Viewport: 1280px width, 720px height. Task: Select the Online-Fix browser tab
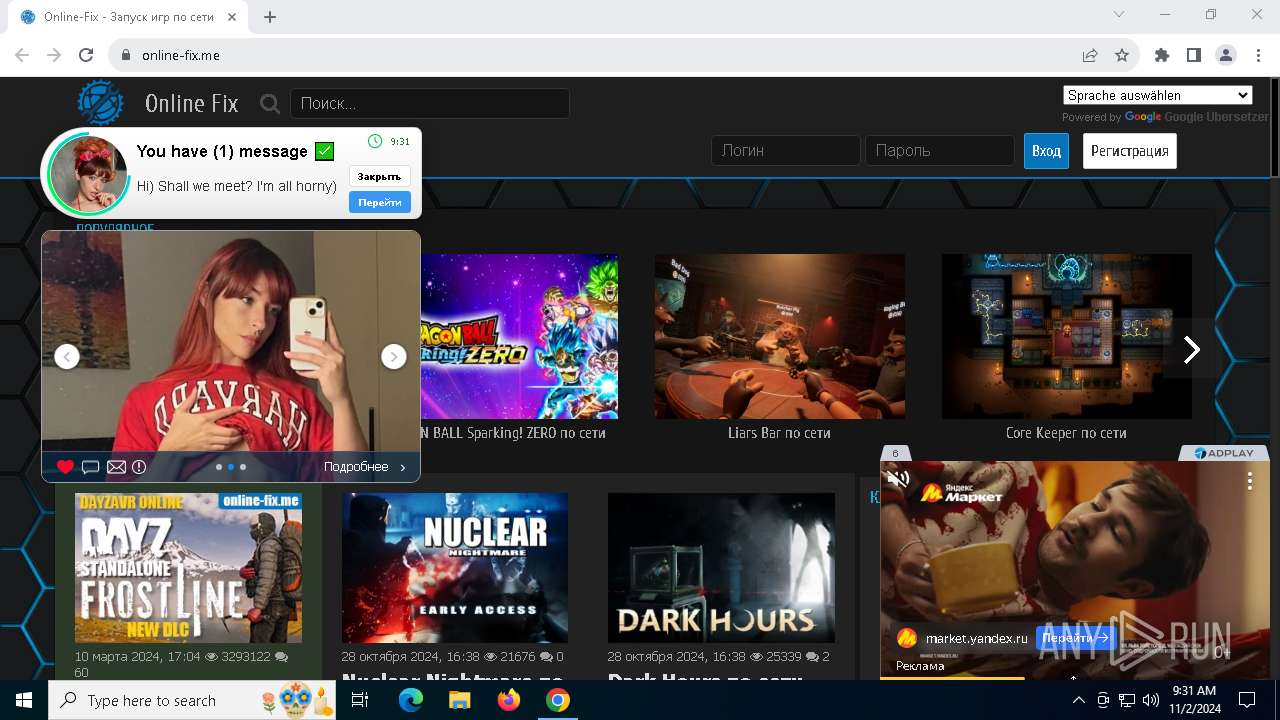tap(130, 17)
